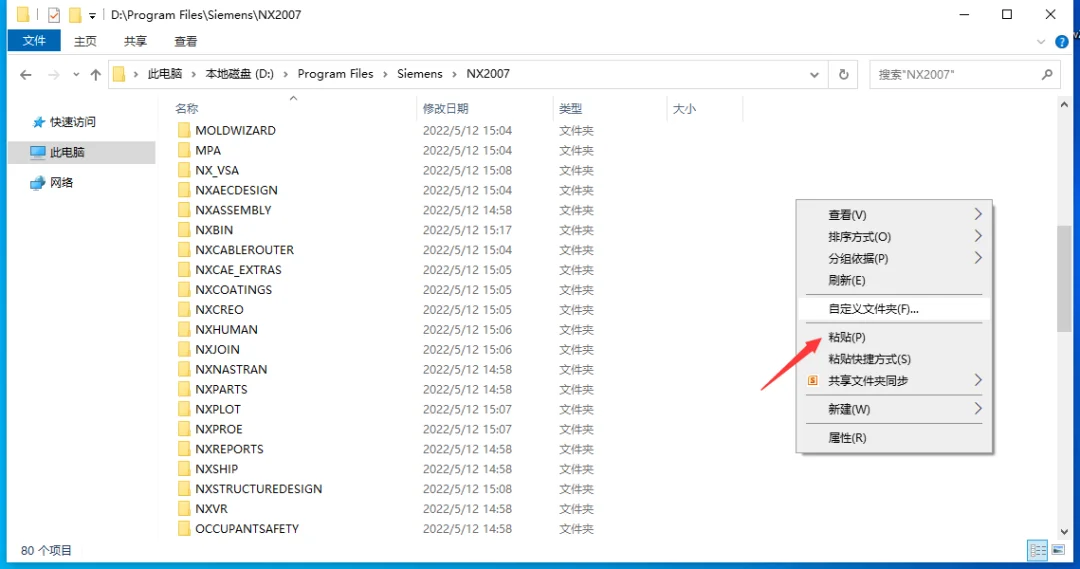1080x569 pixels.
Task: Open the Help question mark icon
Action: tap(1061, 42)
